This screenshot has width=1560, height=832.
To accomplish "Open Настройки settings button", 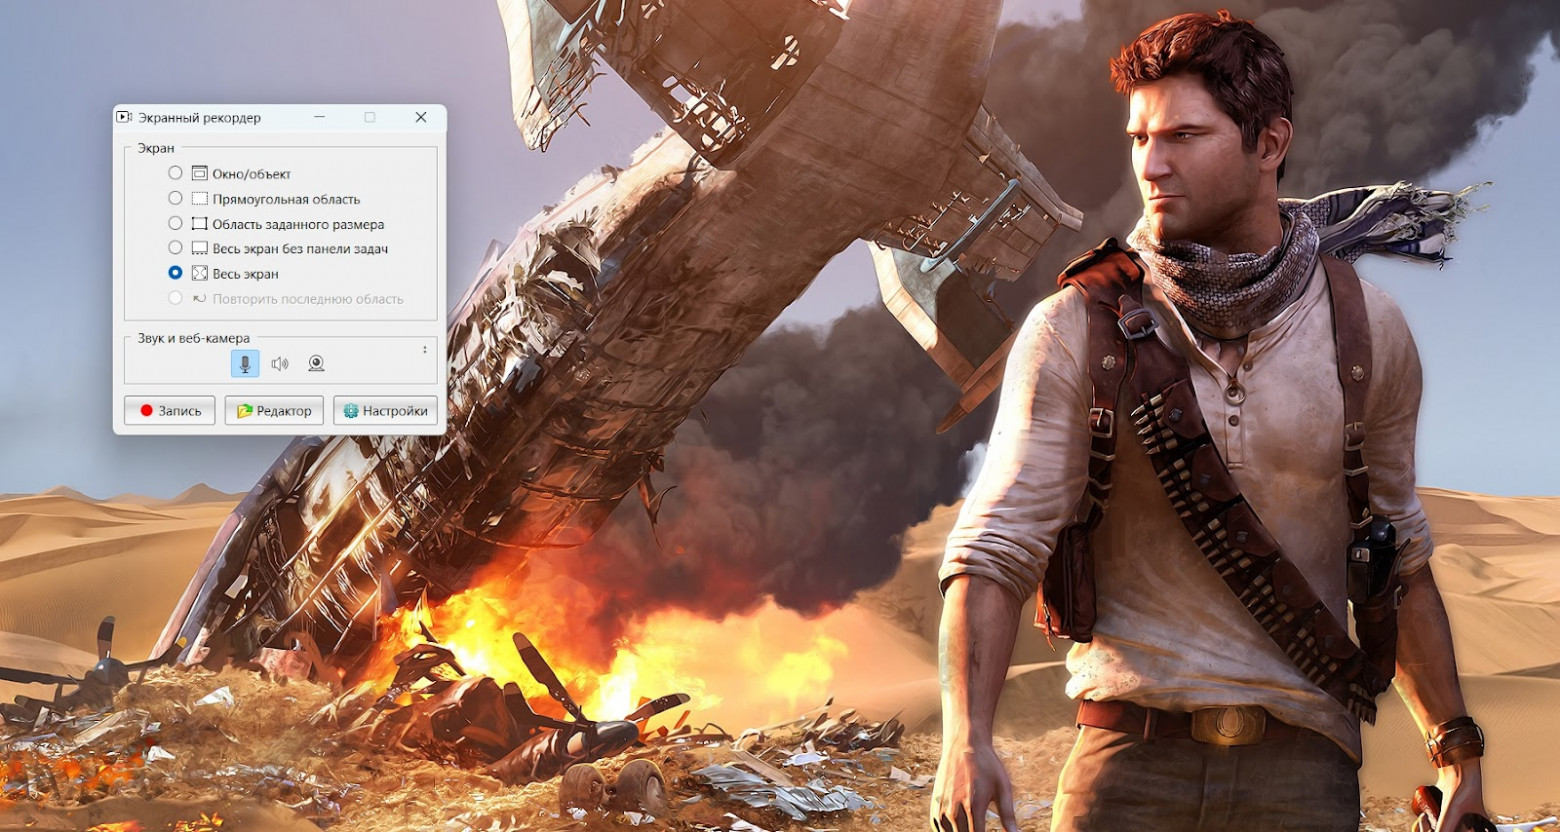I will [386, 411].
